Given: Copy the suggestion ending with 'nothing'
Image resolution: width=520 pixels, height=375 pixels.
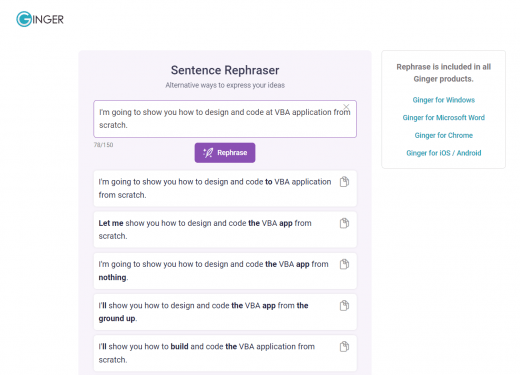Looking at the screenshot, I should point(344,264).
